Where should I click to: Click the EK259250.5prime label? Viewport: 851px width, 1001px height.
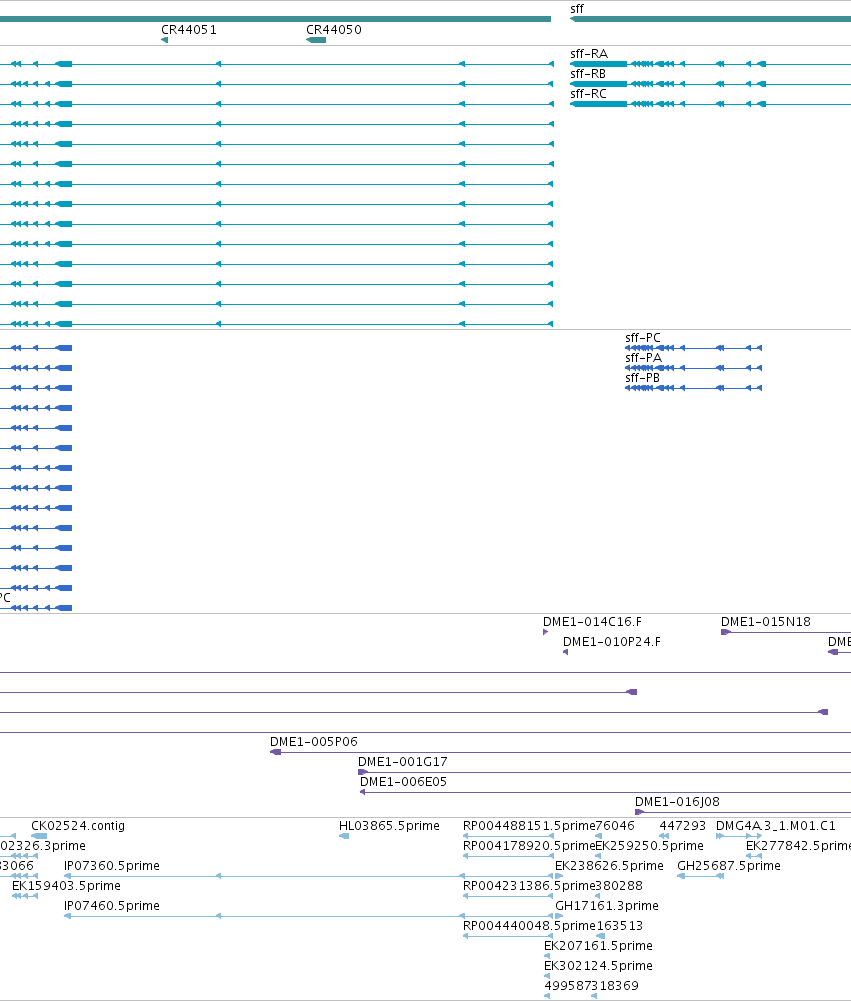[649, 846]
